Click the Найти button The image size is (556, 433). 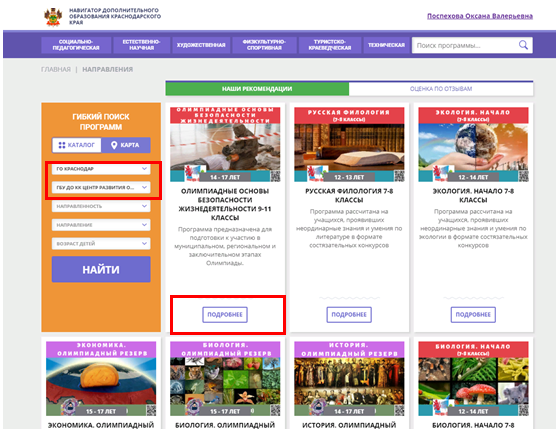[x=101, y=270]
